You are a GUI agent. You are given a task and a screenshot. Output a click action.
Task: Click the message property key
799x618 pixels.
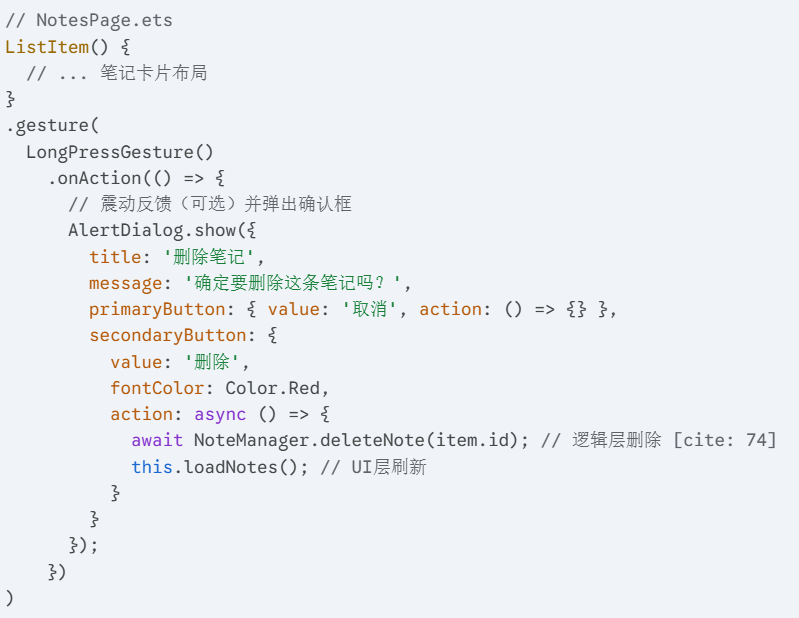coord(125,283)
